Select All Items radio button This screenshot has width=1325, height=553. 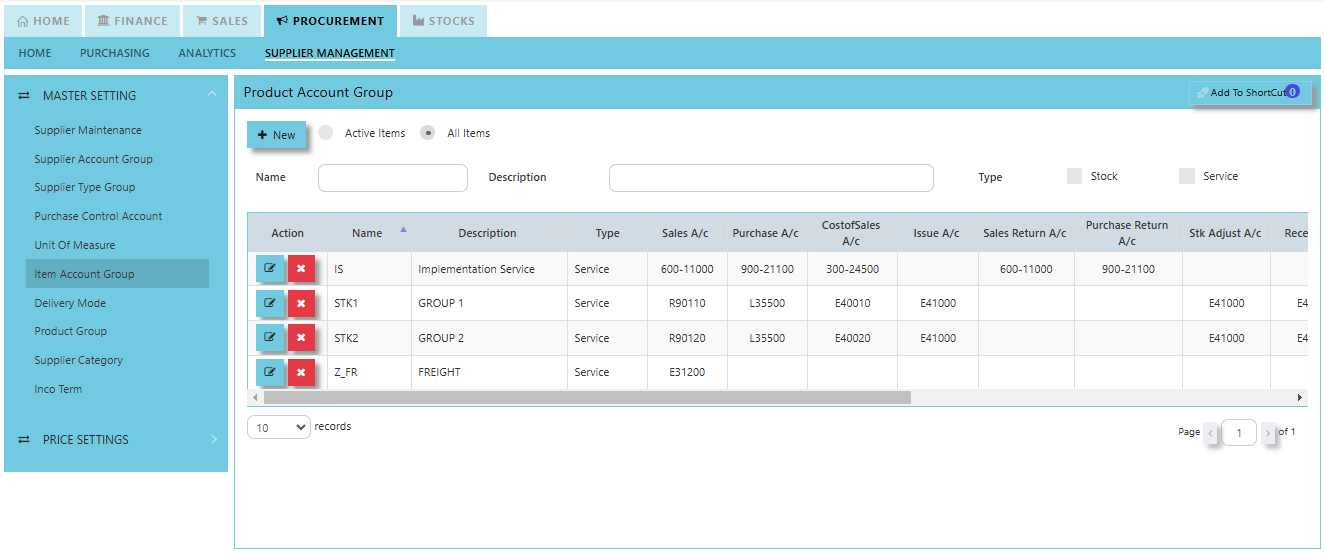coord(427,133)
